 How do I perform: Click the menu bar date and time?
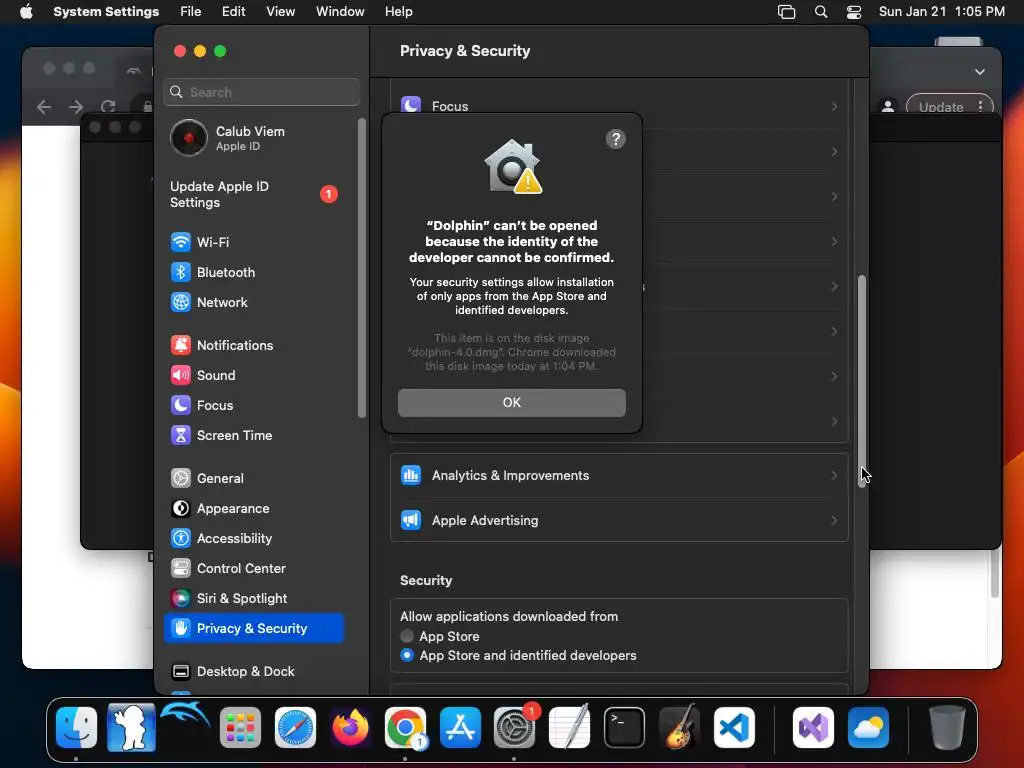(x=942, y=12)
